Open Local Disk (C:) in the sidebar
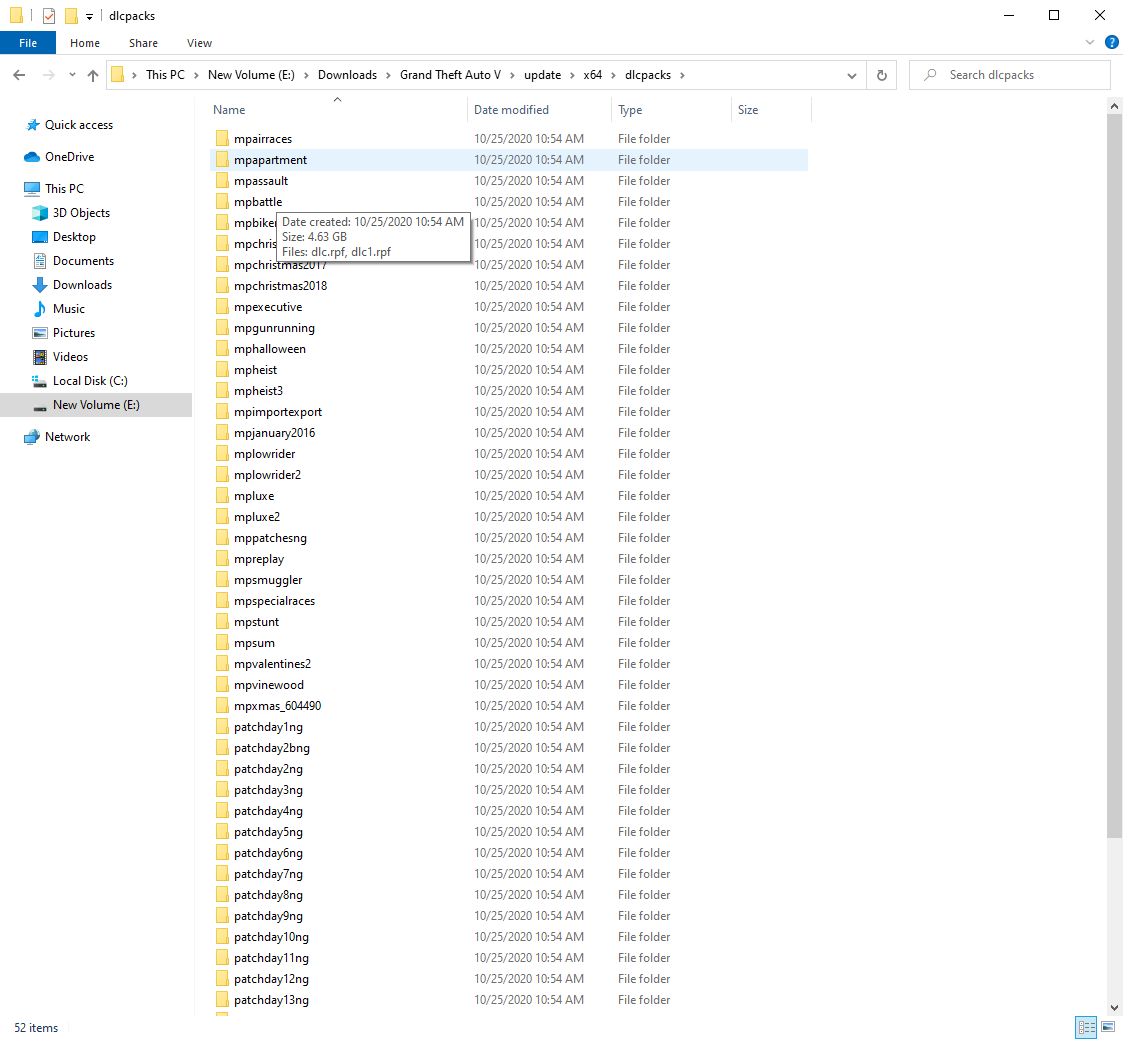 click(90, 381)
